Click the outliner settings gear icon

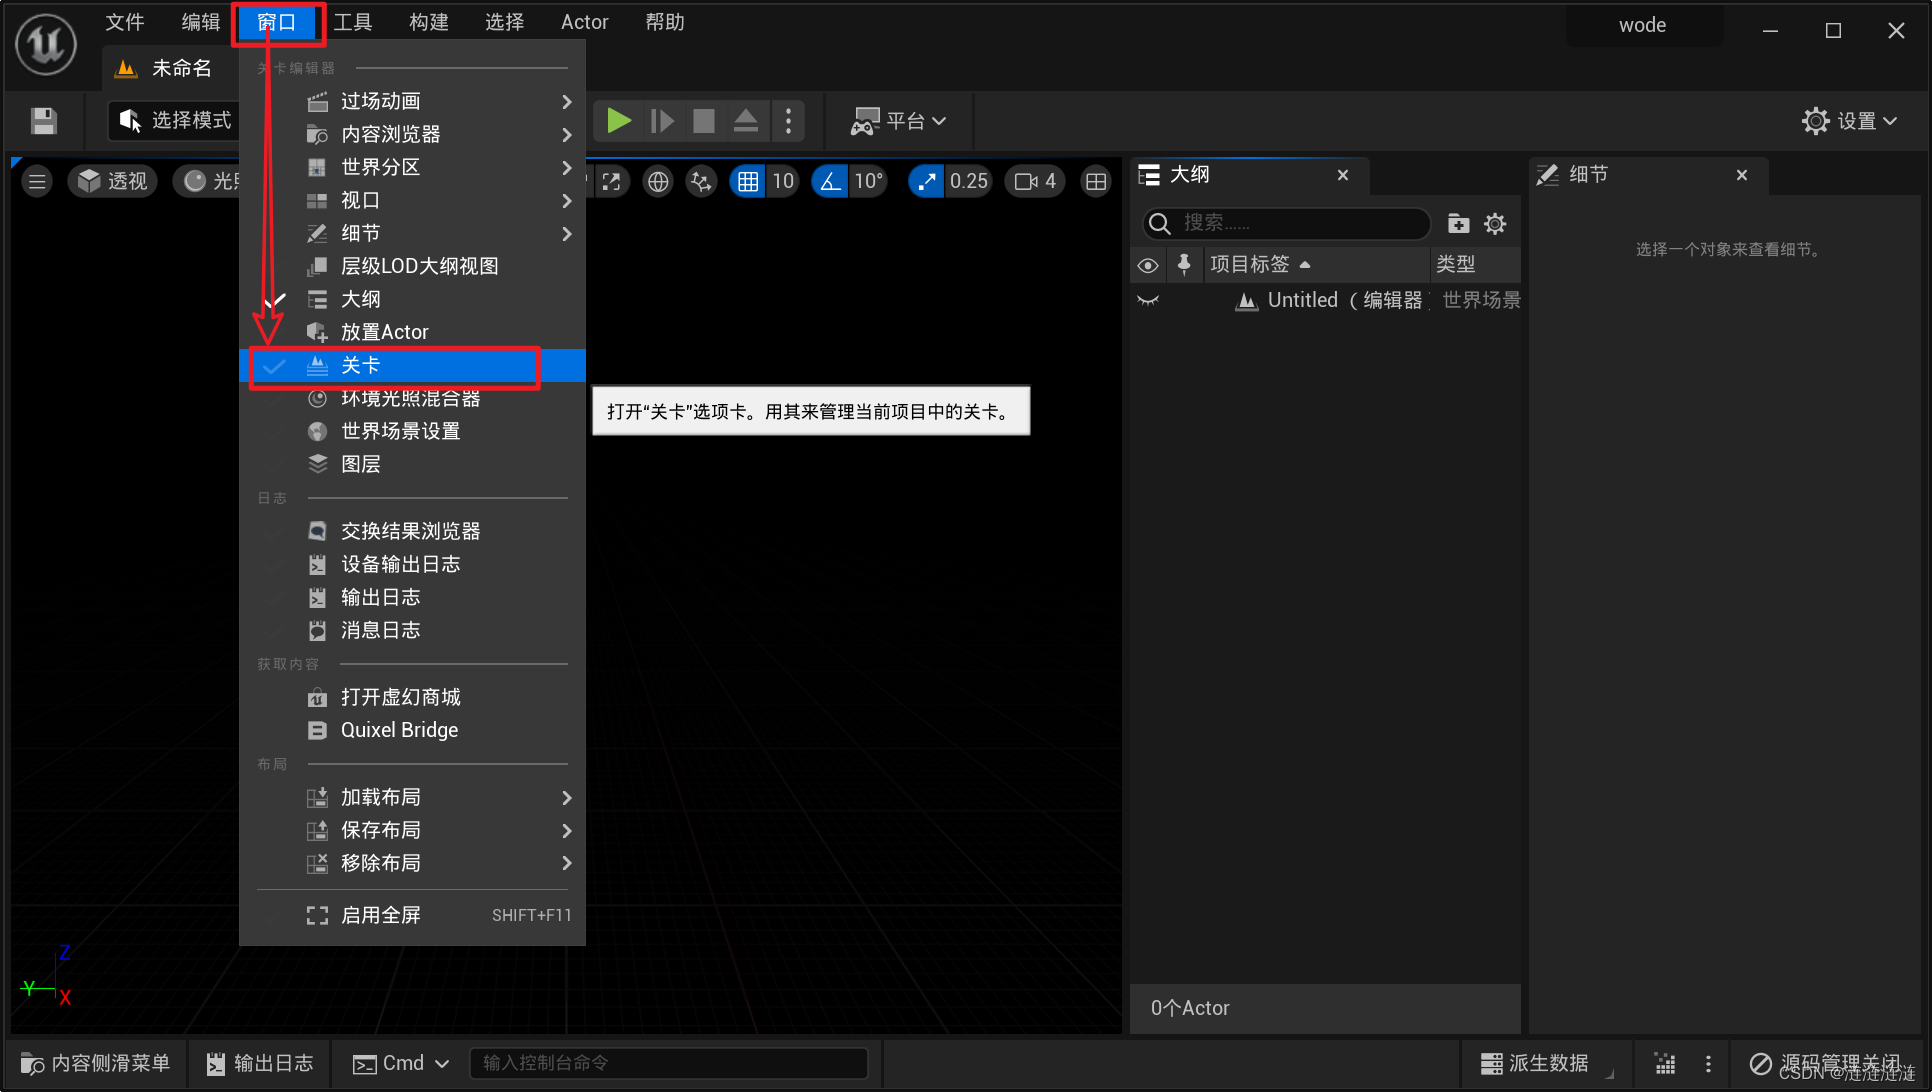1495,223
